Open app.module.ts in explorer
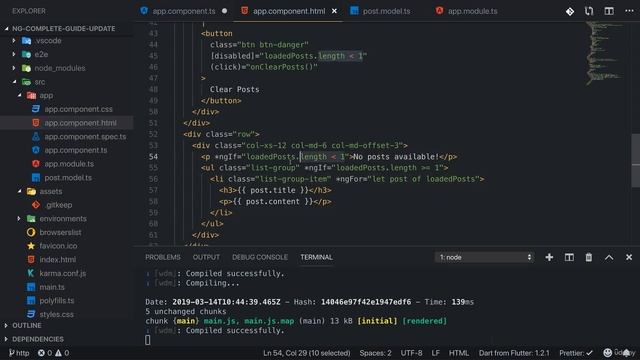Screen dimensions: 640x360 pyautogui.click(x=69, y=164)
